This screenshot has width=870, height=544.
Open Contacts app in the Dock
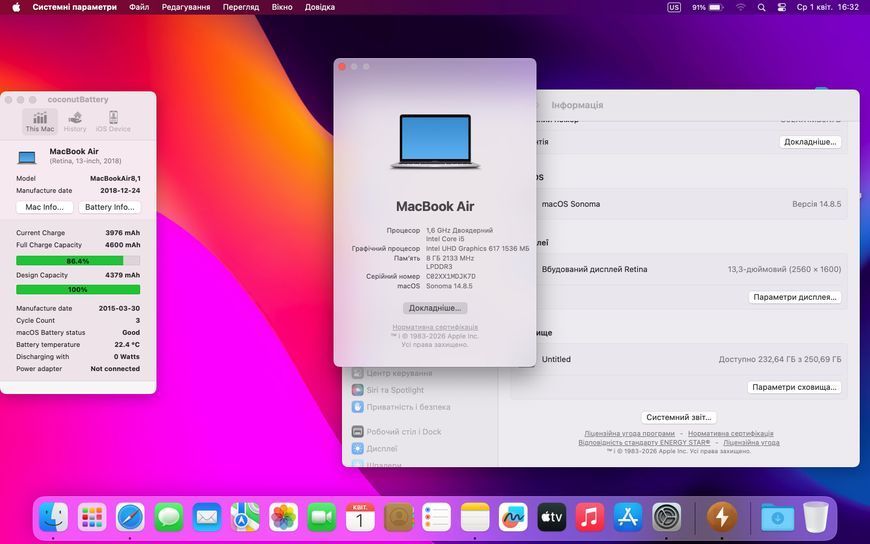398,518
